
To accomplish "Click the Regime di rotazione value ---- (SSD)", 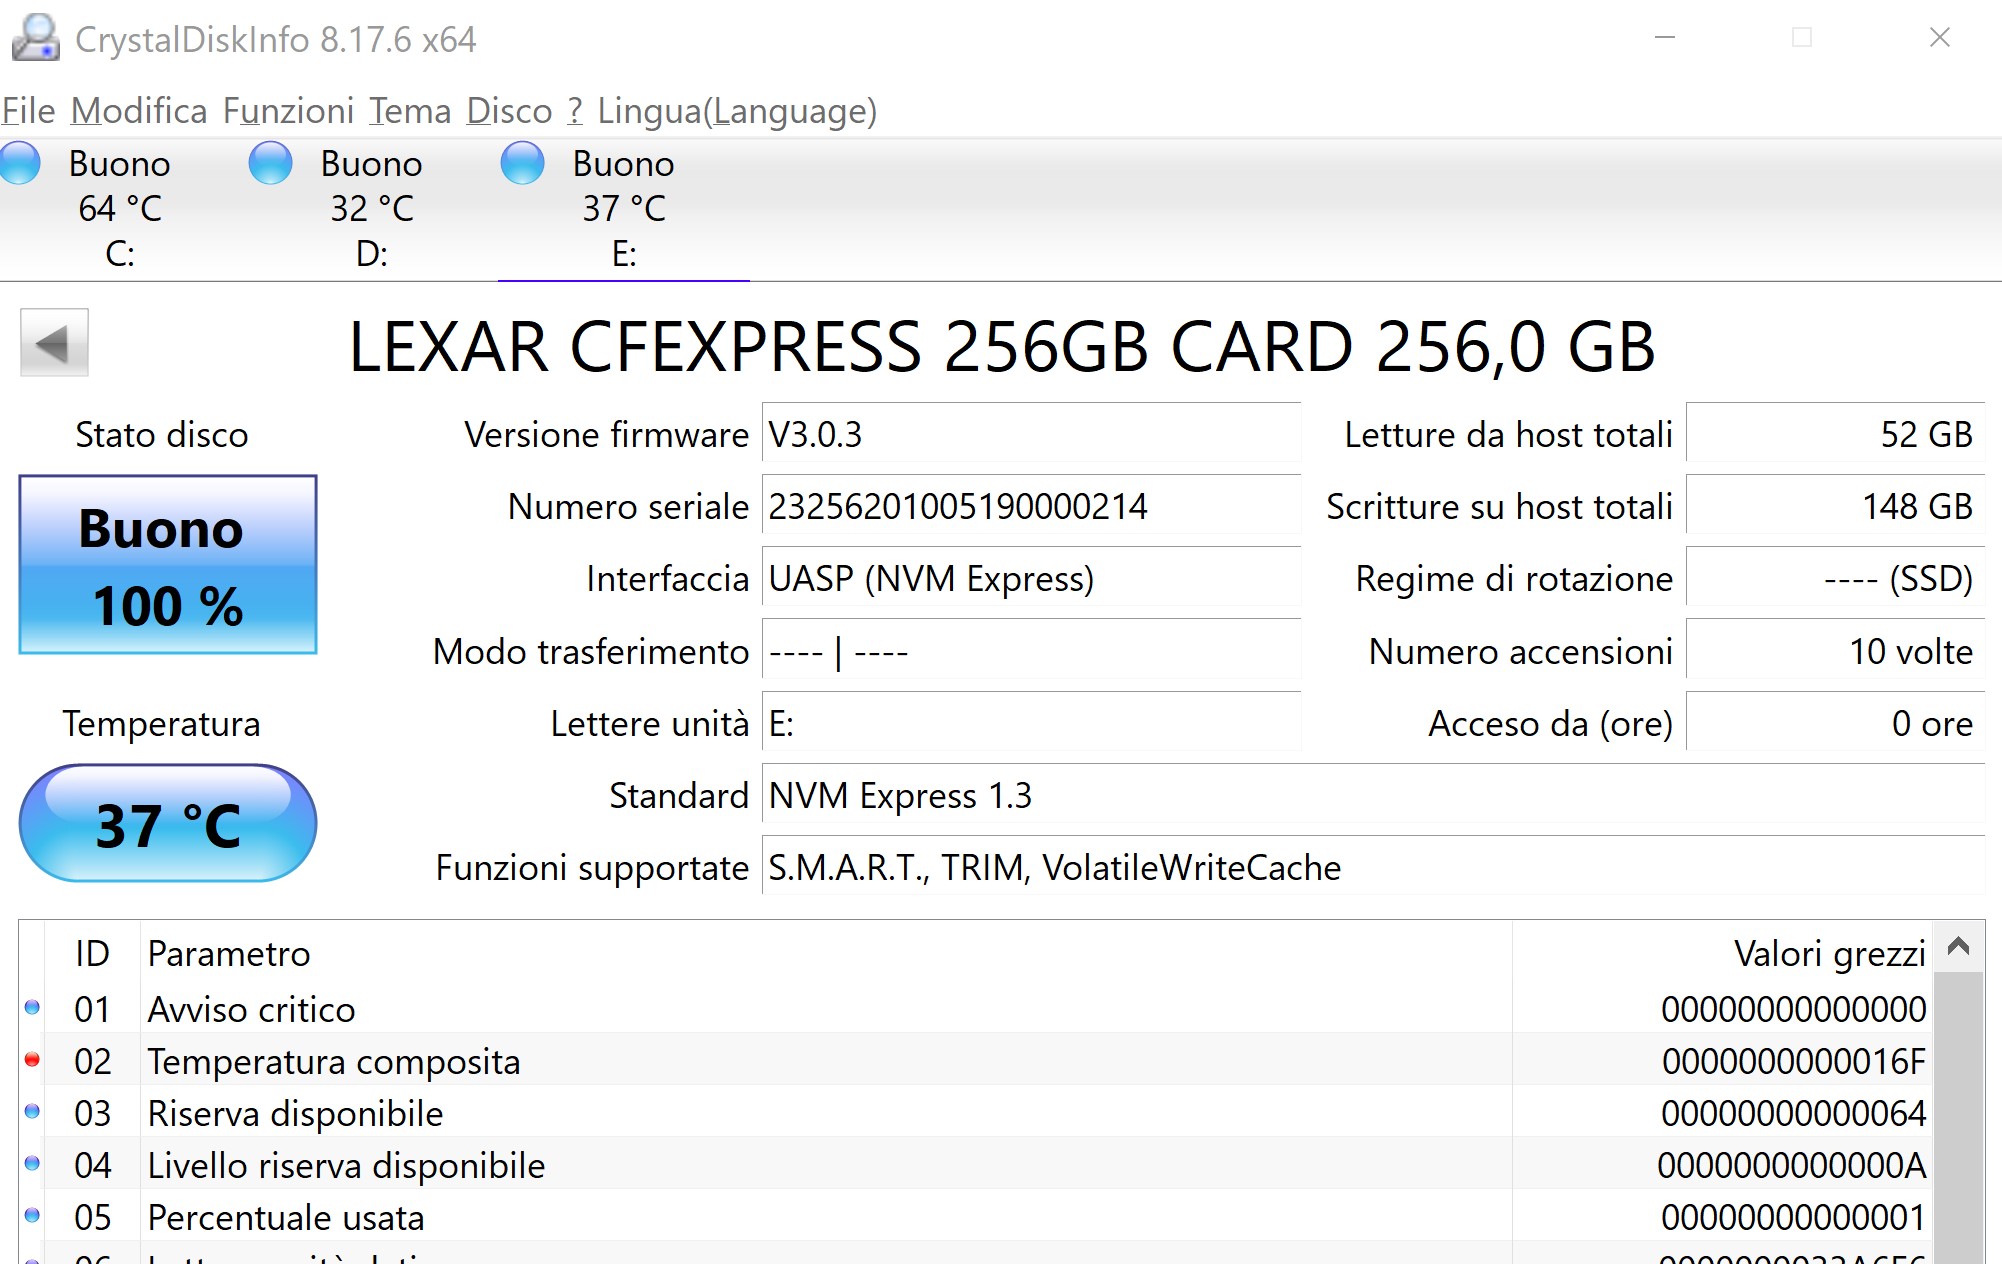I will pos(1835,578).
